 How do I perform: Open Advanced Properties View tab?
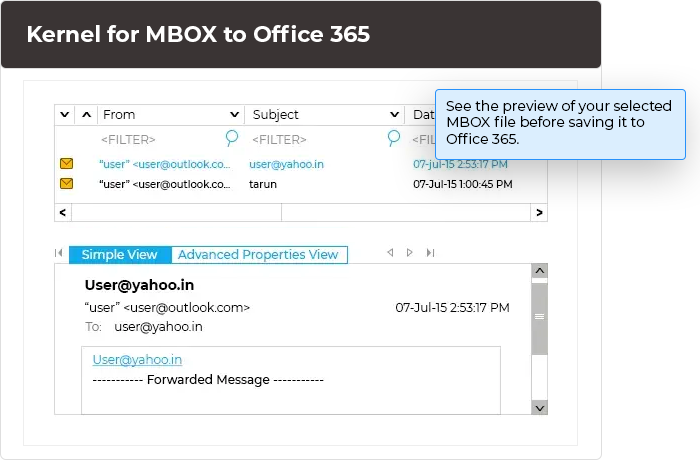[x=259, y=255]
